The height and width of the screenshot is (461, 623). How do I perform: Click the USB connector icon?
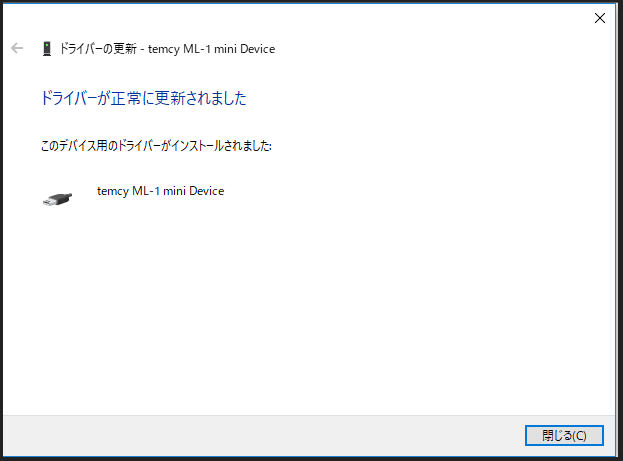(58, 199)
